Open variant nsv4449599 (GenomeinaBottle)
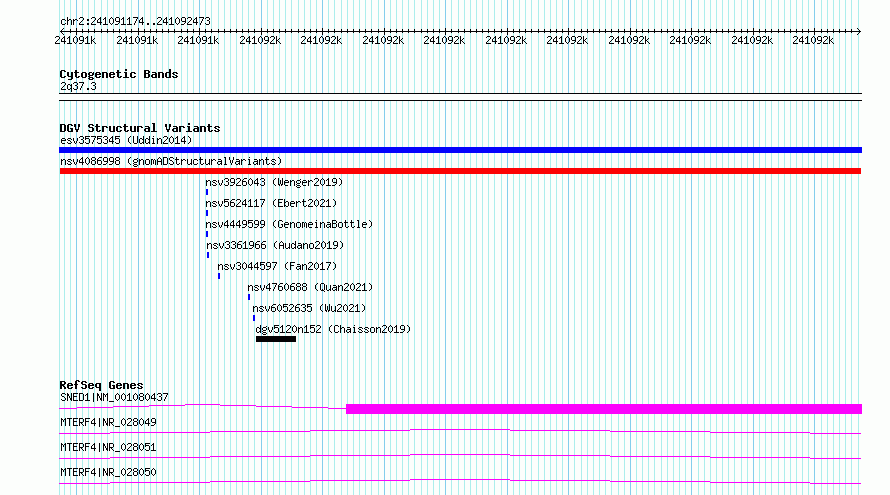Screen dimensions: 890x495 [289, 224]
